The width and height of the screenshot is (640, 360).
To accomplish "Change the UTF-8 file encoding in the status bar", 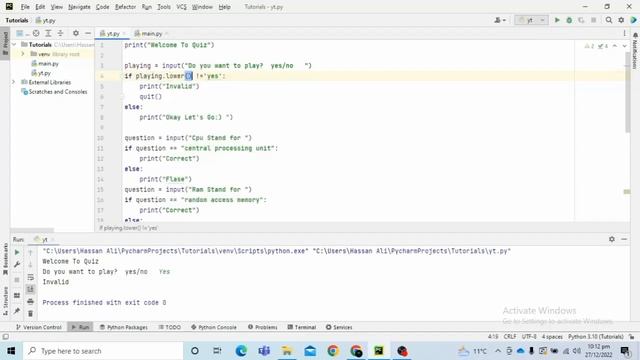I will coord(529,337).
